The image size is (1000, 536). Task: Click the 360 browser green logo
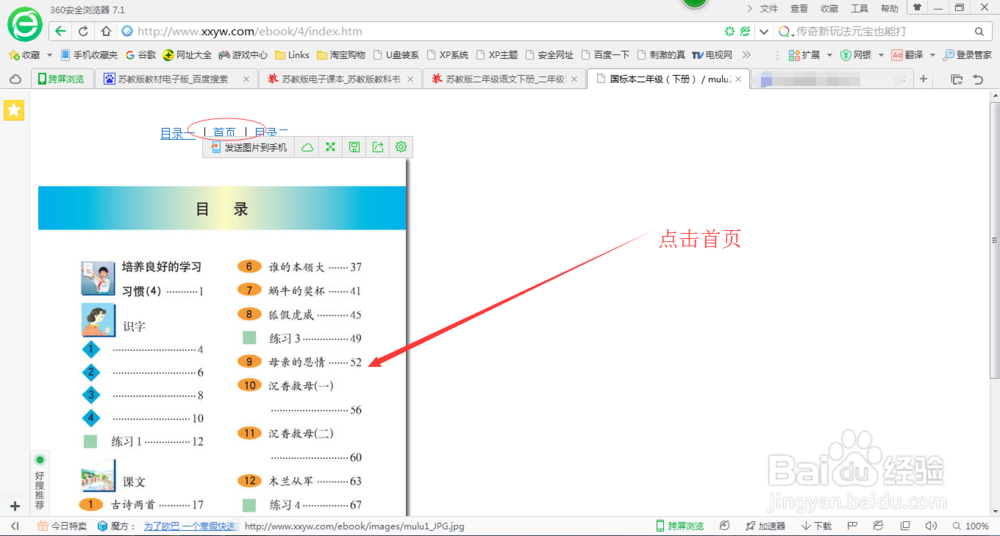tap(24, 25)
